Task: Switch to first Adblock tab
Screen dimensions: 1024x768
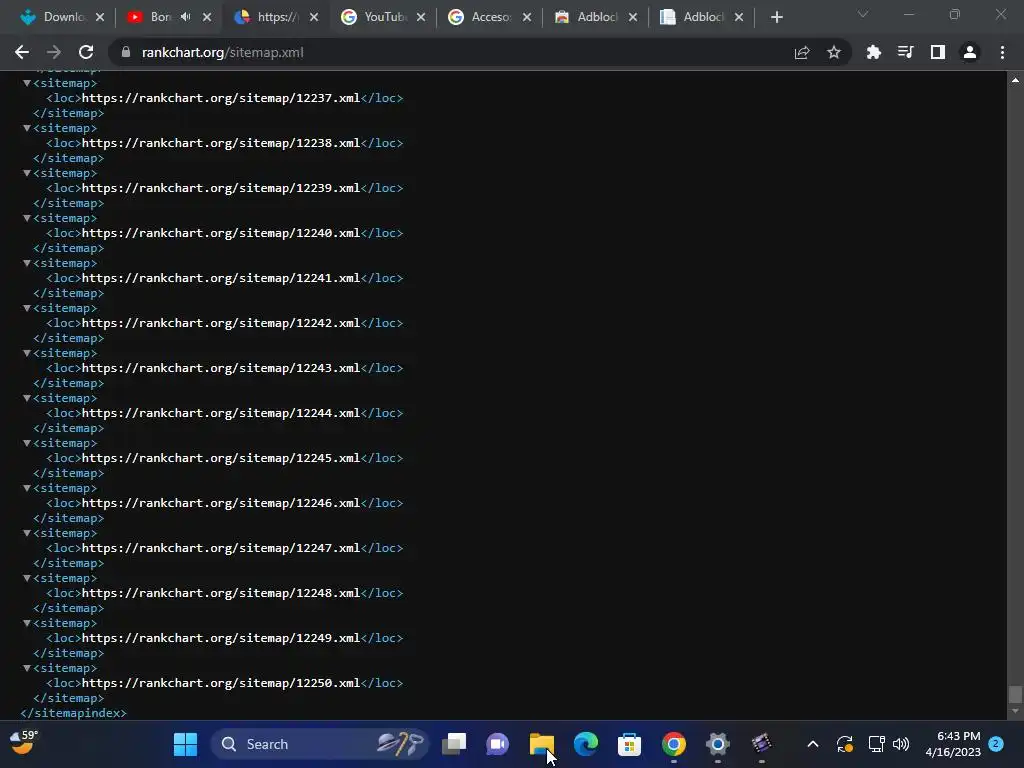Action: coord(596,17)
